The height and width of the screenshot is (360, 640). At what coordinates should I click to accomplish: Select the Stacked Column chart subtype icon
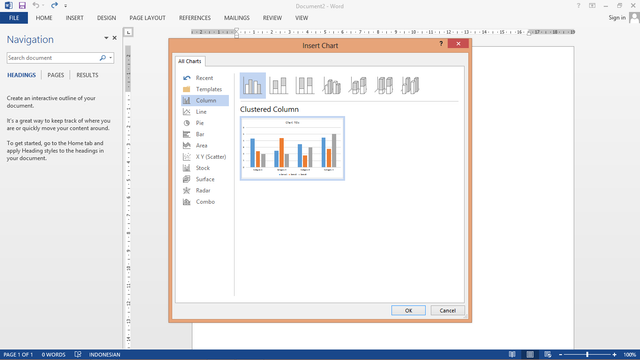click(x=278, y=86)
